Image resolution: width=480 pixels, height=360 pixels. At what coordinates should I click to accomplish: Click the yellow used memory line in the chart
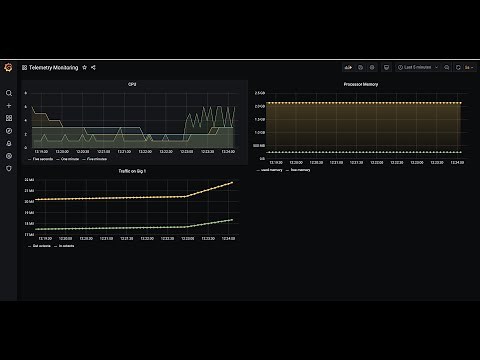[363, 103]
